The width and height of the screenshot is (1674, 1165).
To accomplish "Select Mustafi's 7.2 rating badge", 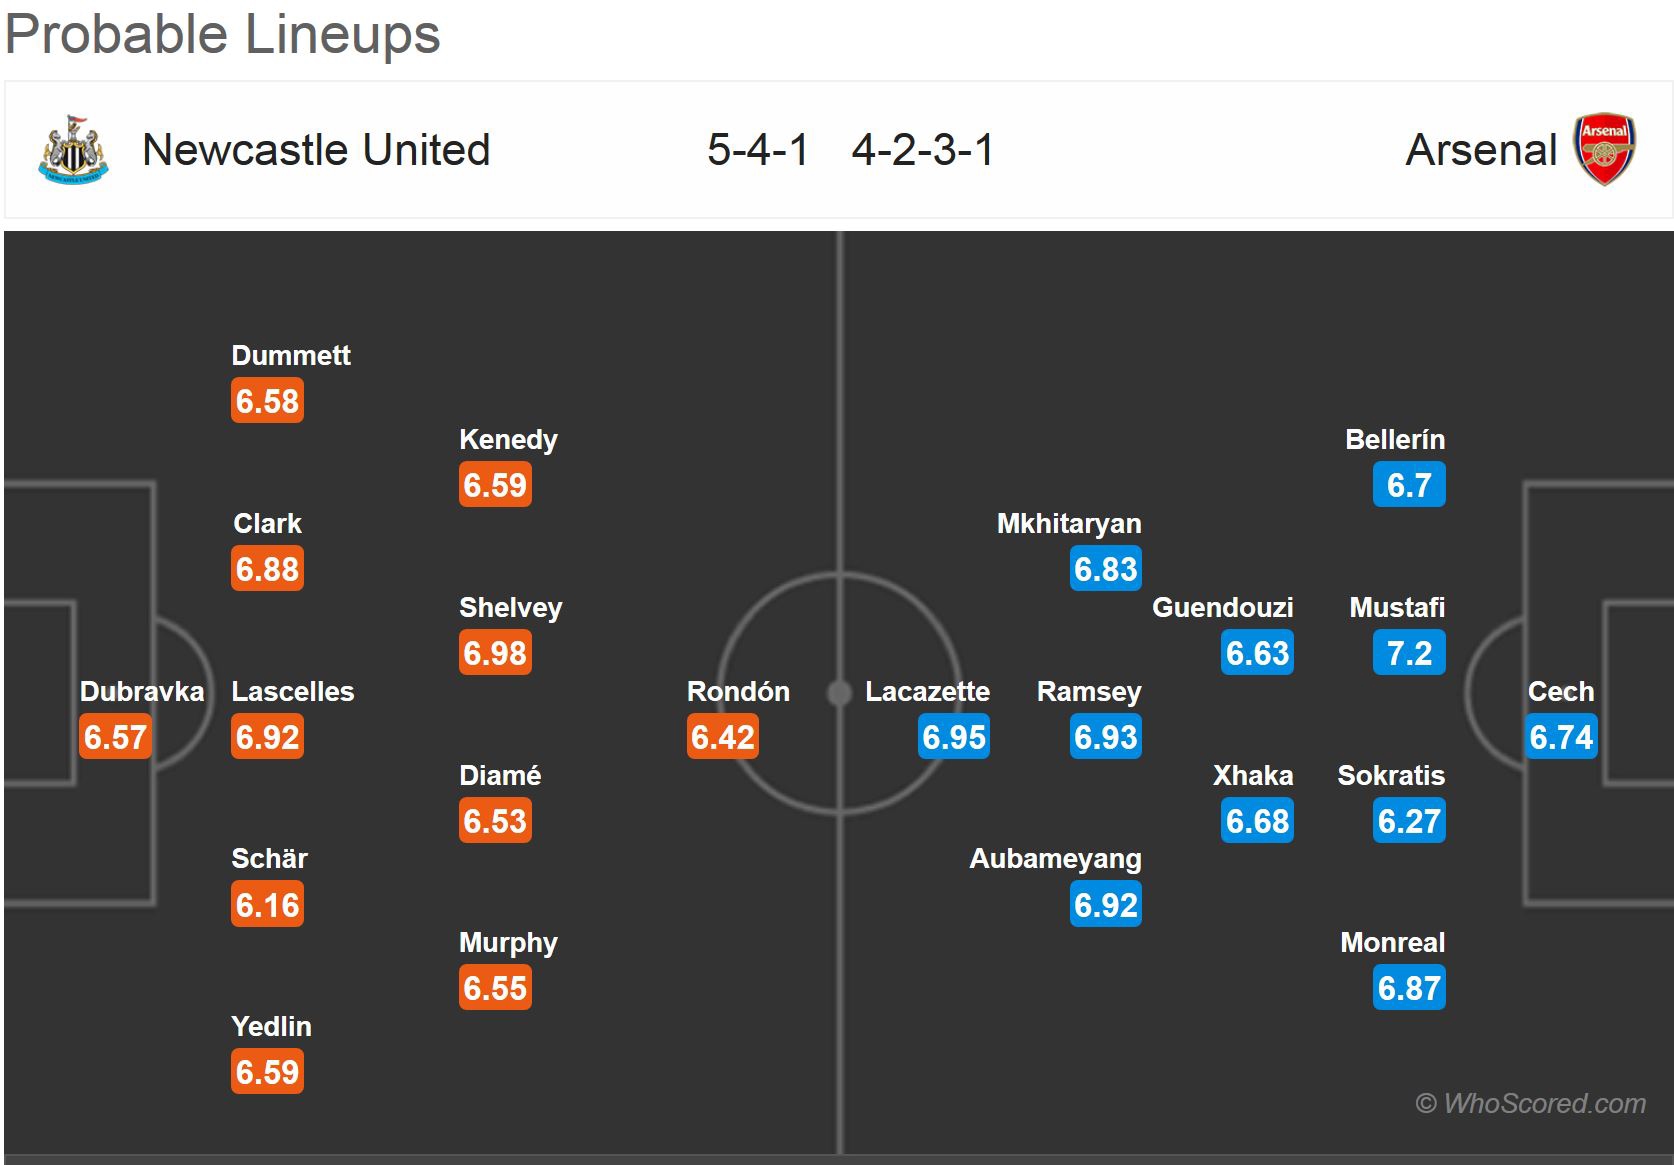I will pyautogui.click(x=1409, y=653).
